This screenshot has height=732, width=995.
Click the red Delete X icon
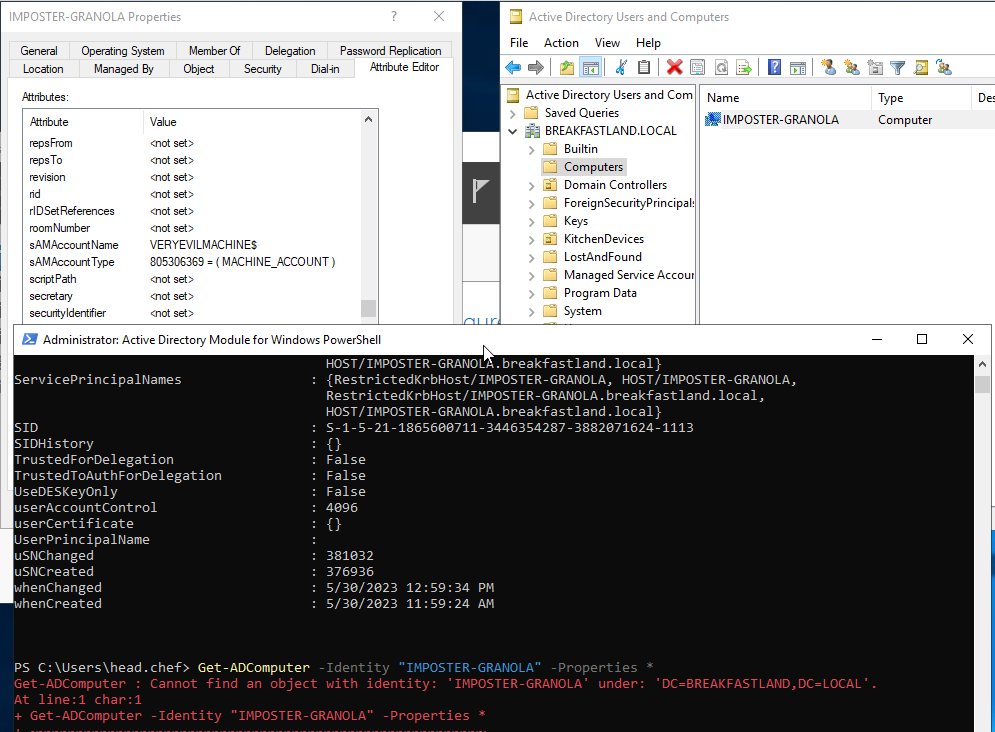click(674, 67)
